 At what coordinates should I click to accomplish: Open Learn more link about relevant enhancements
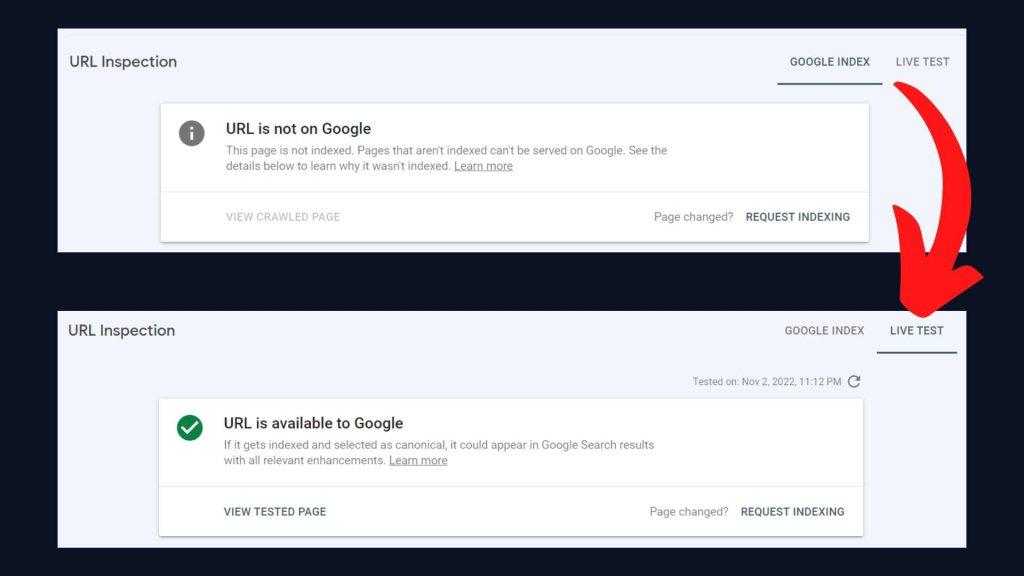tap(418, 460)
